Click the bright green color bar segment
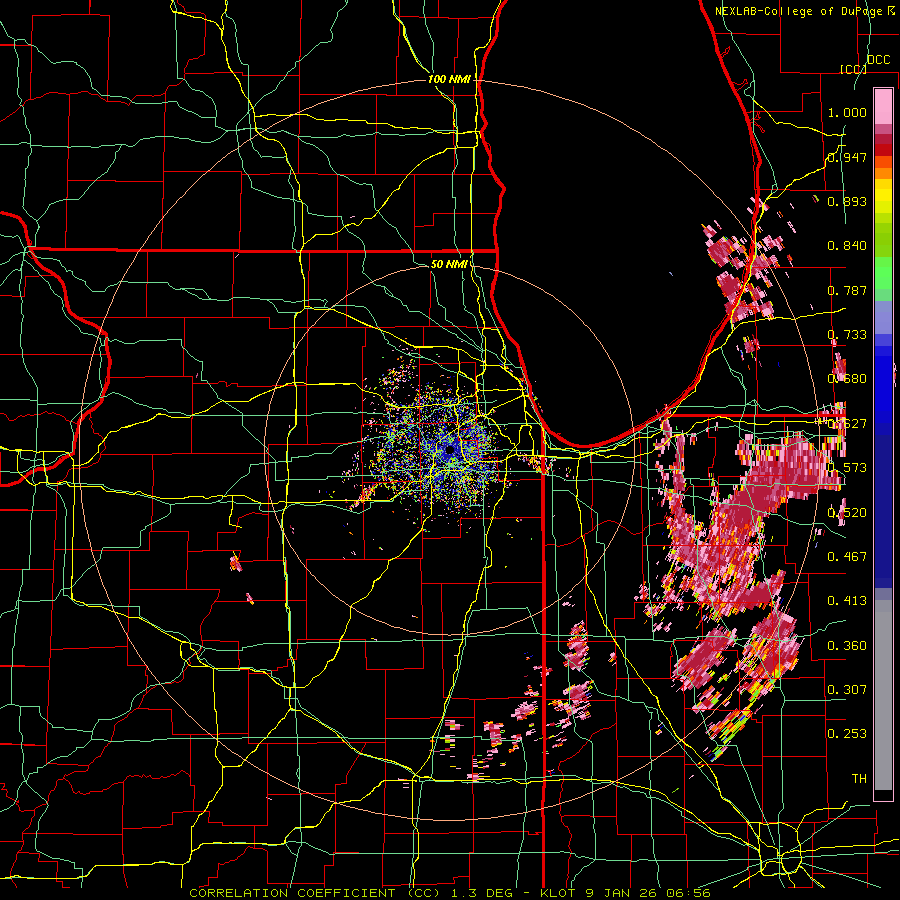Viewport: 900px width, 900px height. tap(883, 274)
